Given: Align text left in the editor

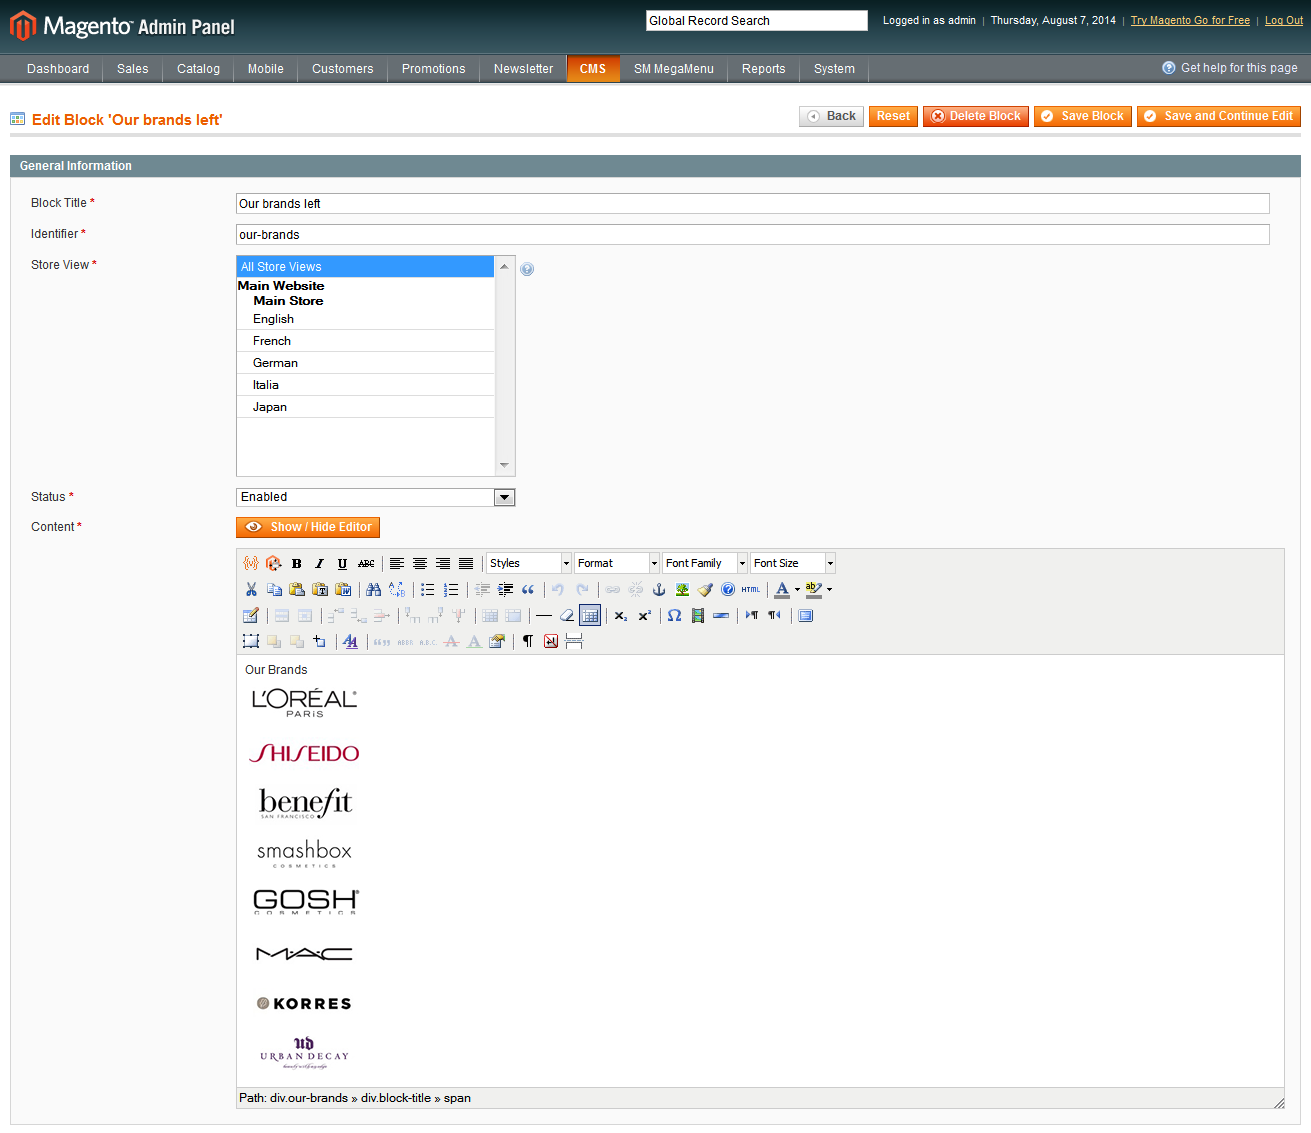Looking at the screenshot, I should [x=397, y=563].
